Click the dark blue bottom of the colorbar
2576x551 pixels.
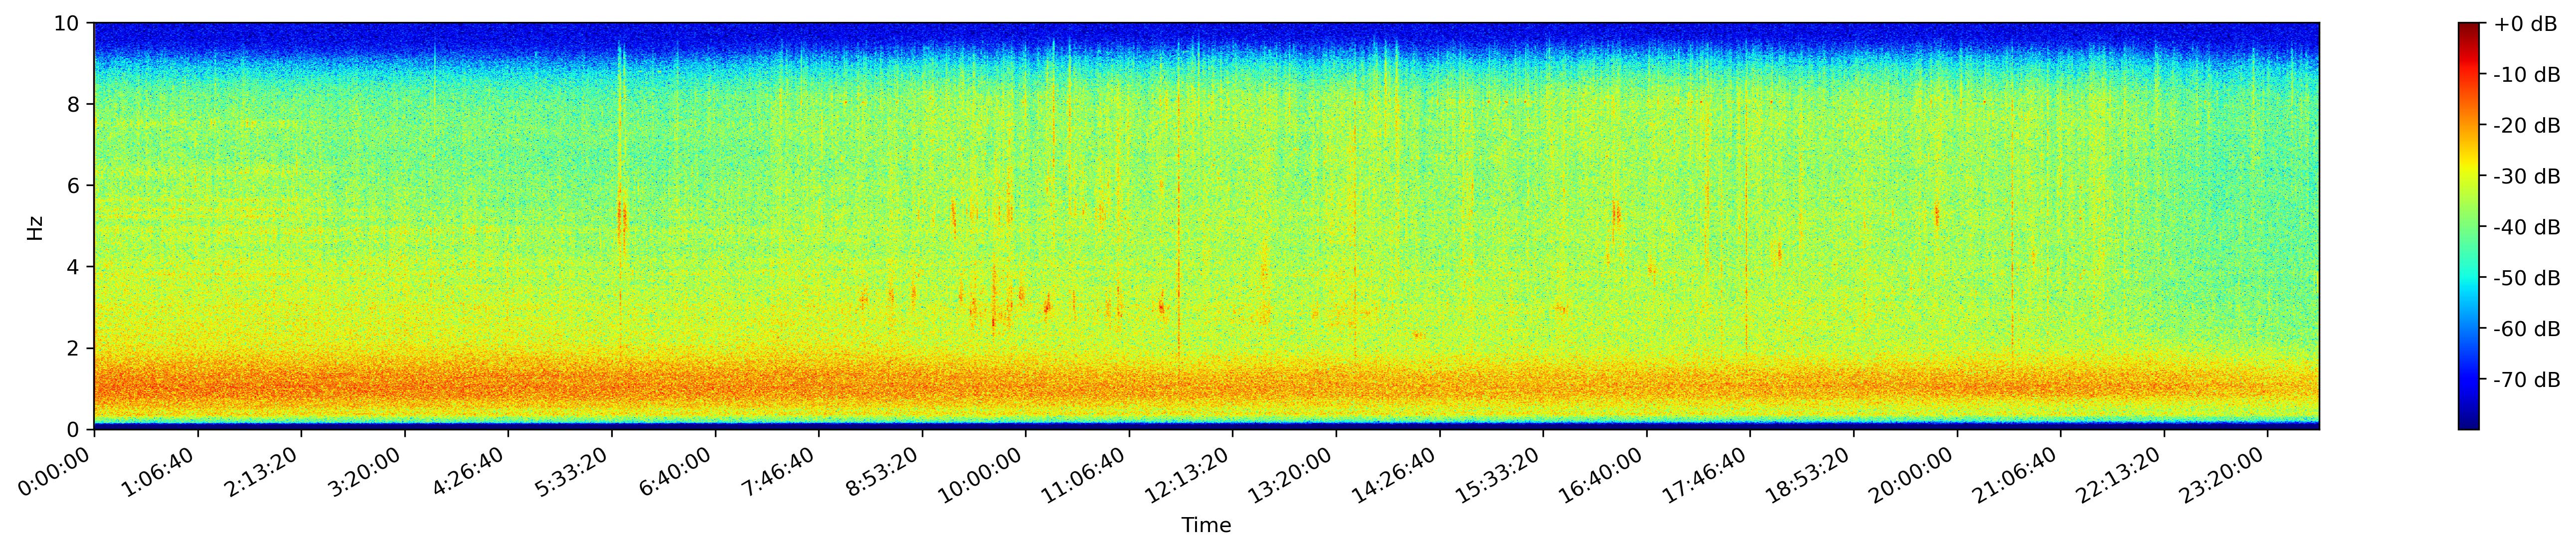[2469, 423]
